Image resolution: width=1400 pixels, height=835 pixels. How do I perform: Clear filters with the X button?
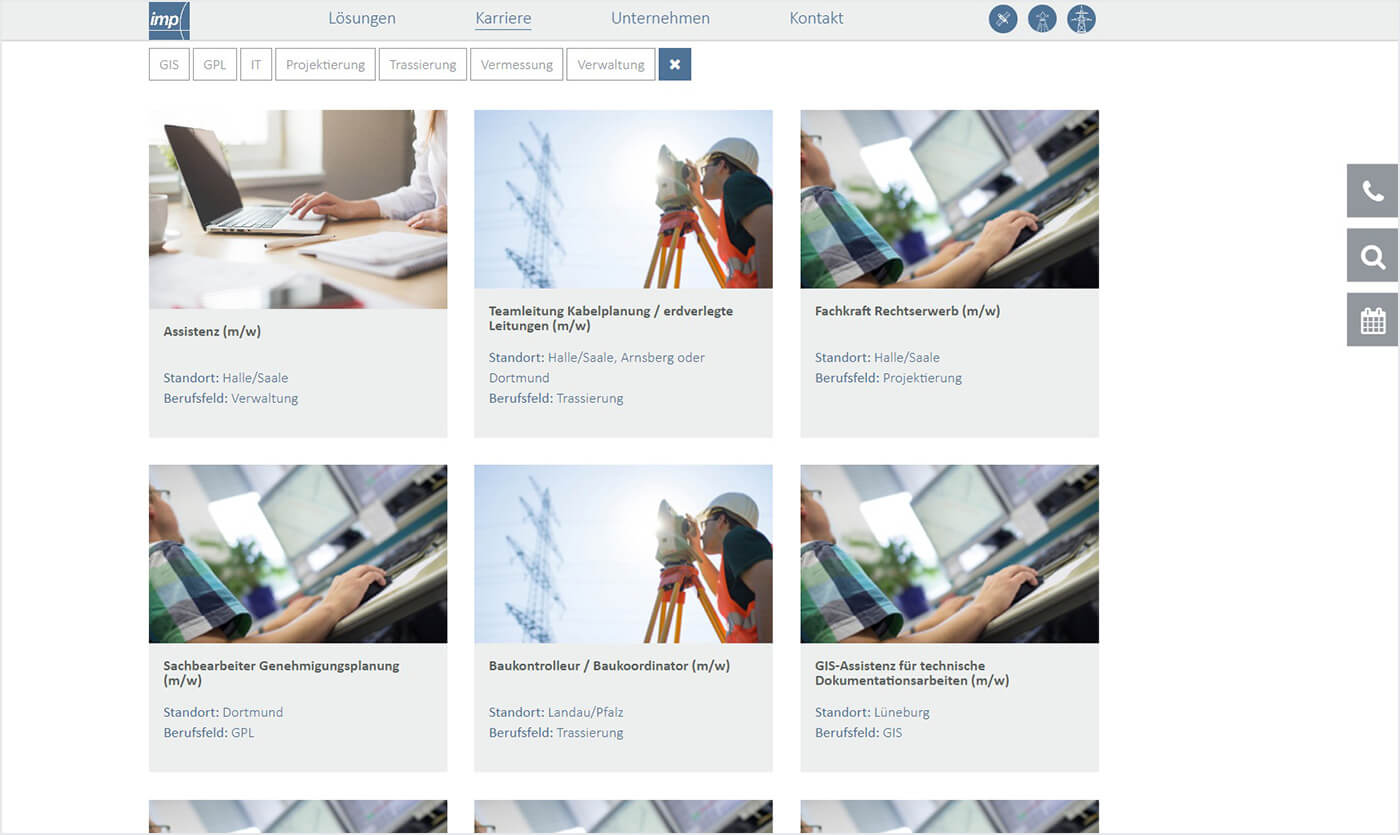pyautogui.click(x=675, y=64)
